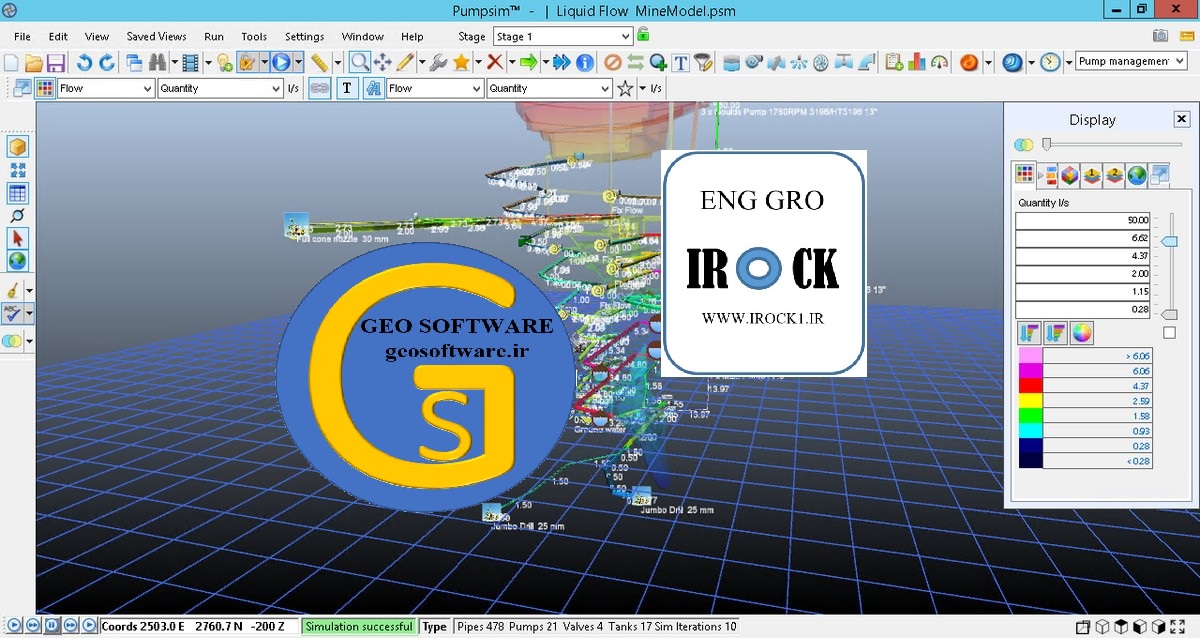Open the Tools menu
Screen dimensions: 1200x638
coord(254,37)
